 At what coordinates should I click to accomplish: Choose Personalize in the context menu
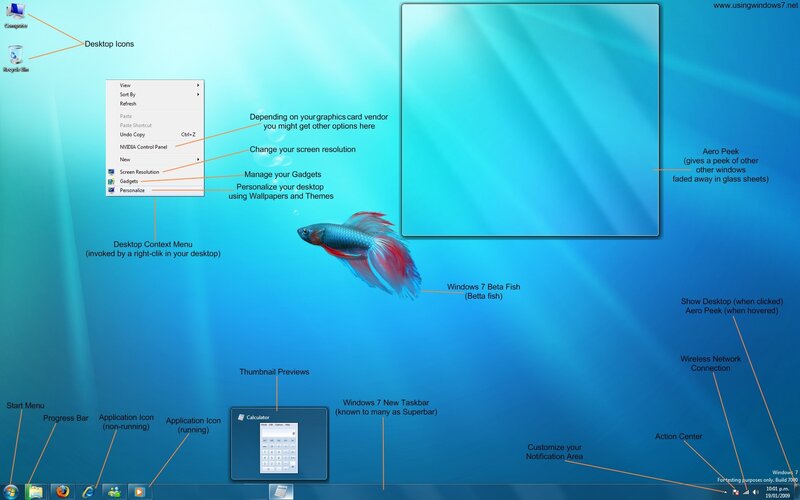point(155,190)
